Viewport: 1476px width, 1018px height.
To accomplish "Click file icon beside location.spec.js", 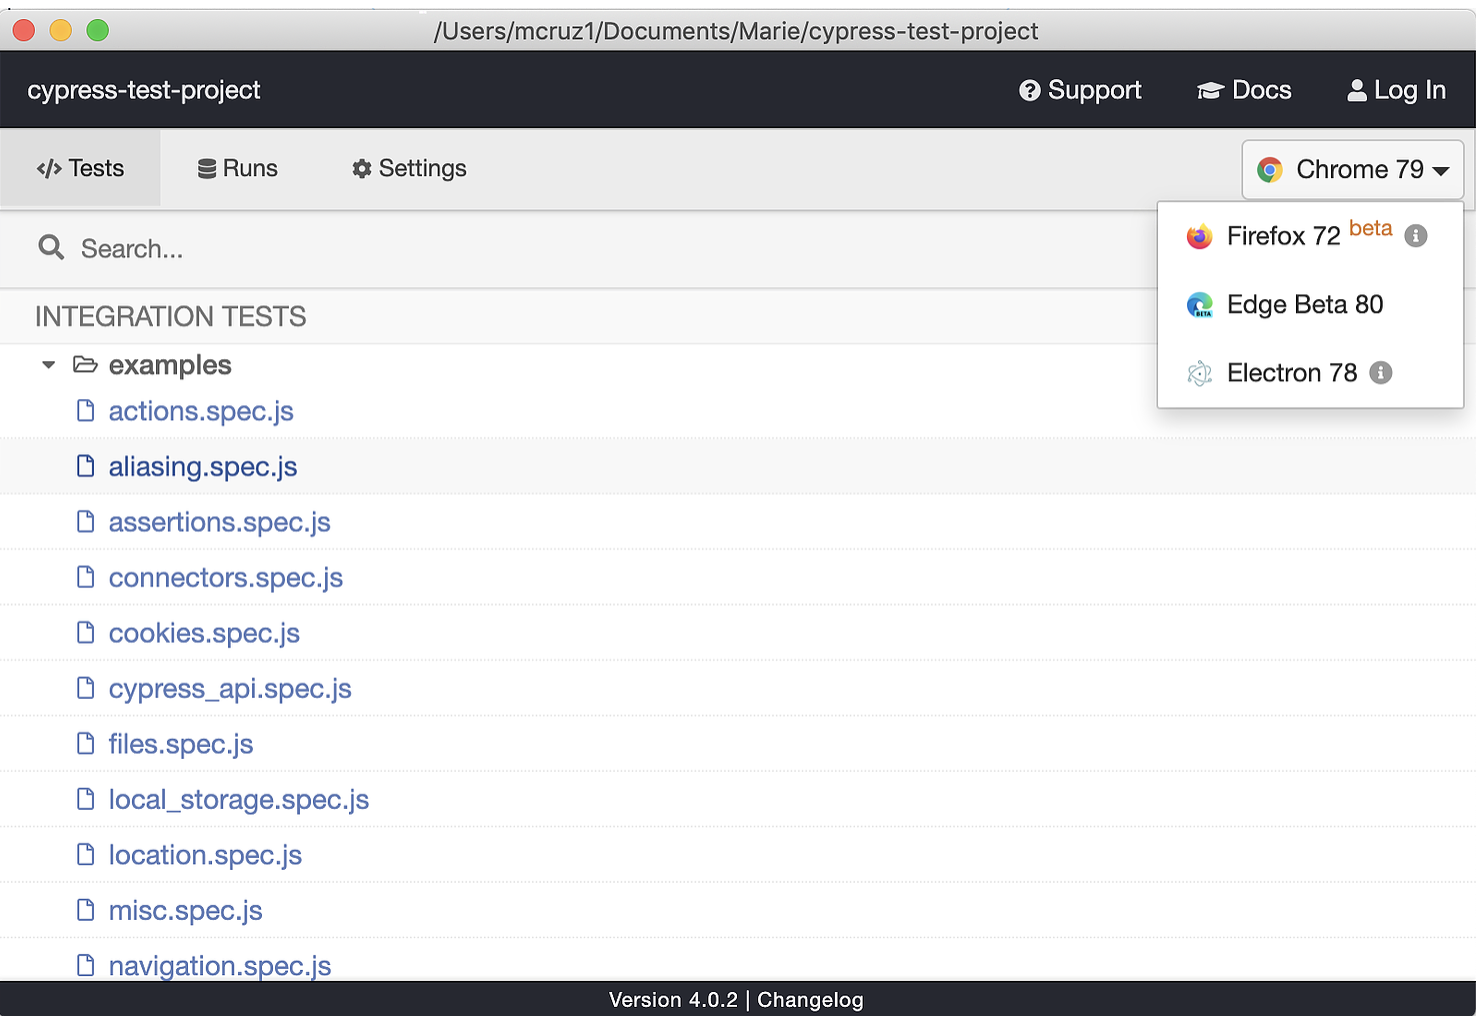I will click(86, 855).
